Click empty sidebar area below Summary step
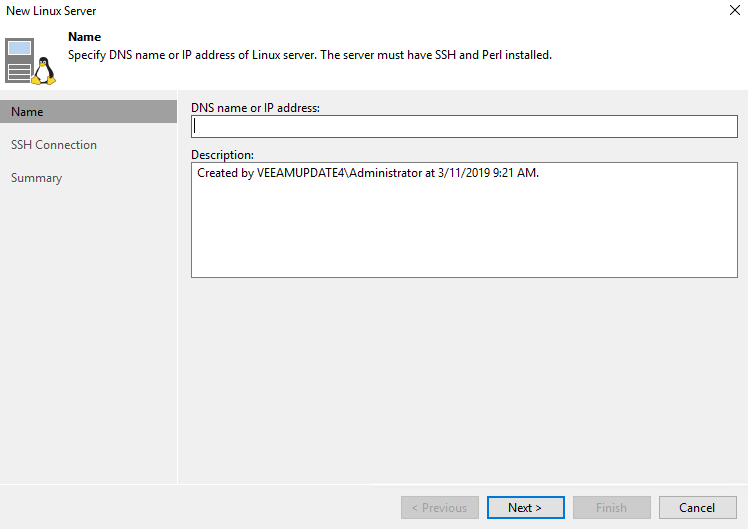This screenshot has height=529, width=748. (x=88, y=334)
